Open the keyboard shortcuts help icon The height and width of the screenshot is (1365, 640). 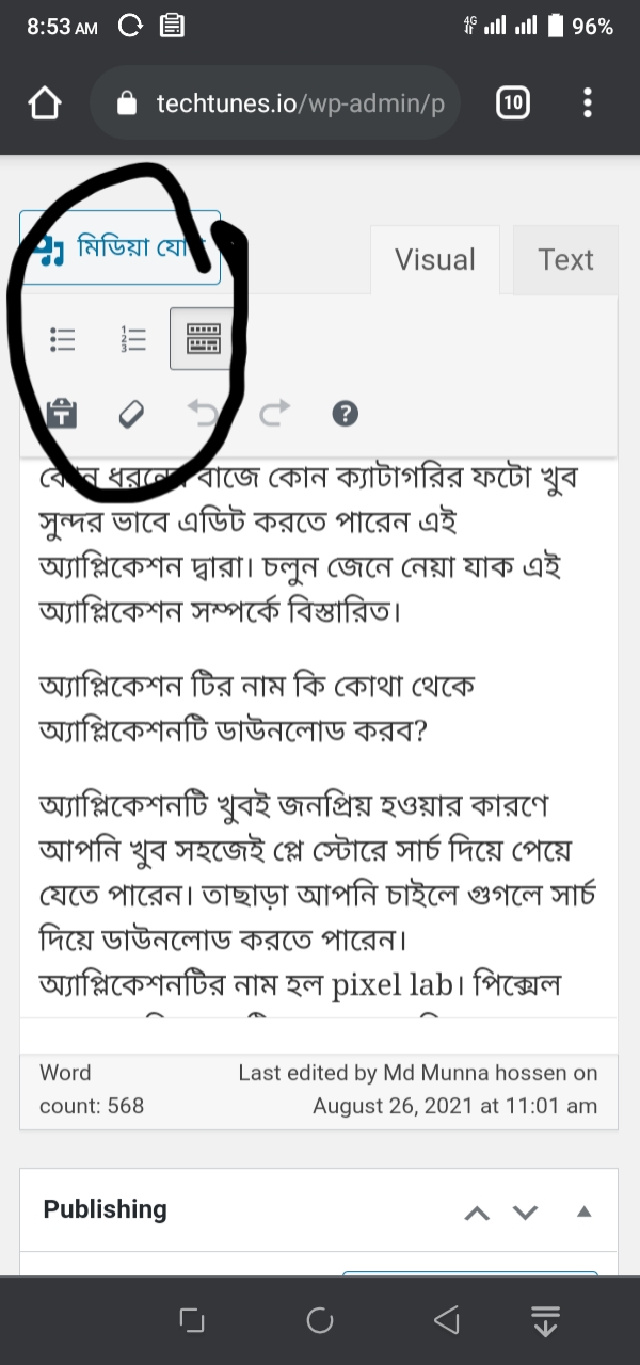click(345, 413)
